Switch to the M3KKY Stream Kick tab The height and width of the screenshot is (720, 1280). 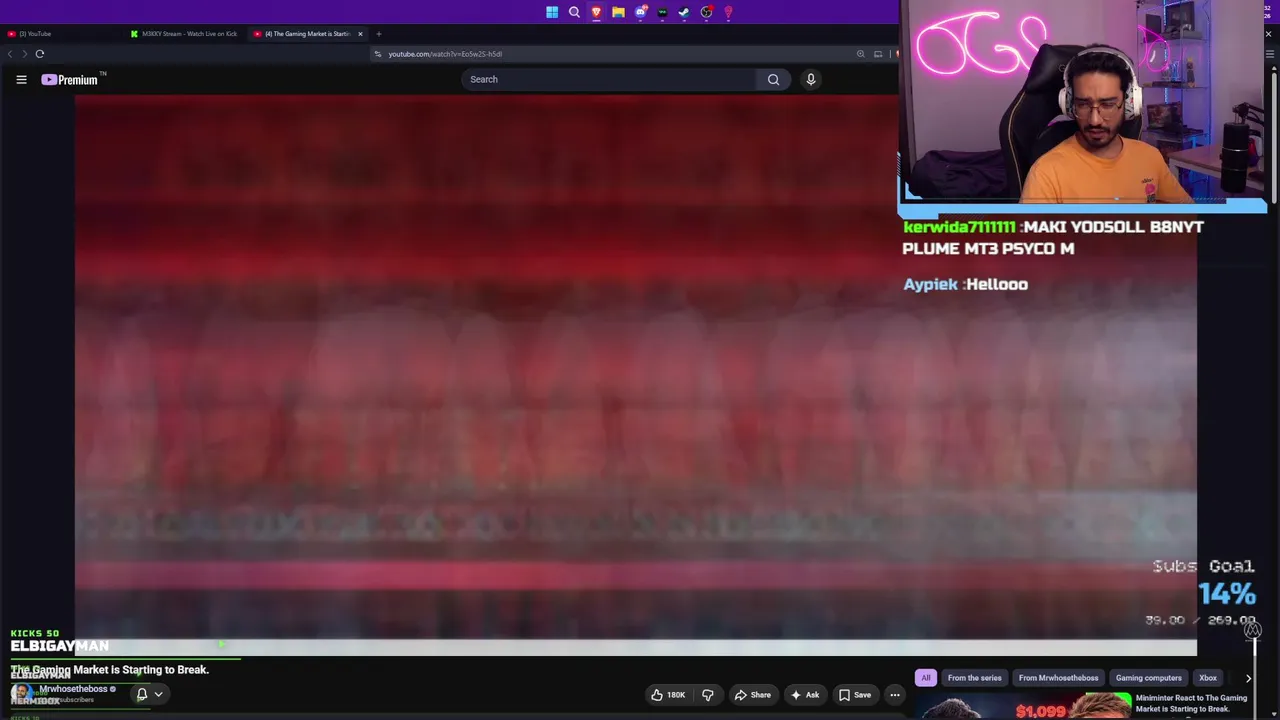click(x=185, y=34)
